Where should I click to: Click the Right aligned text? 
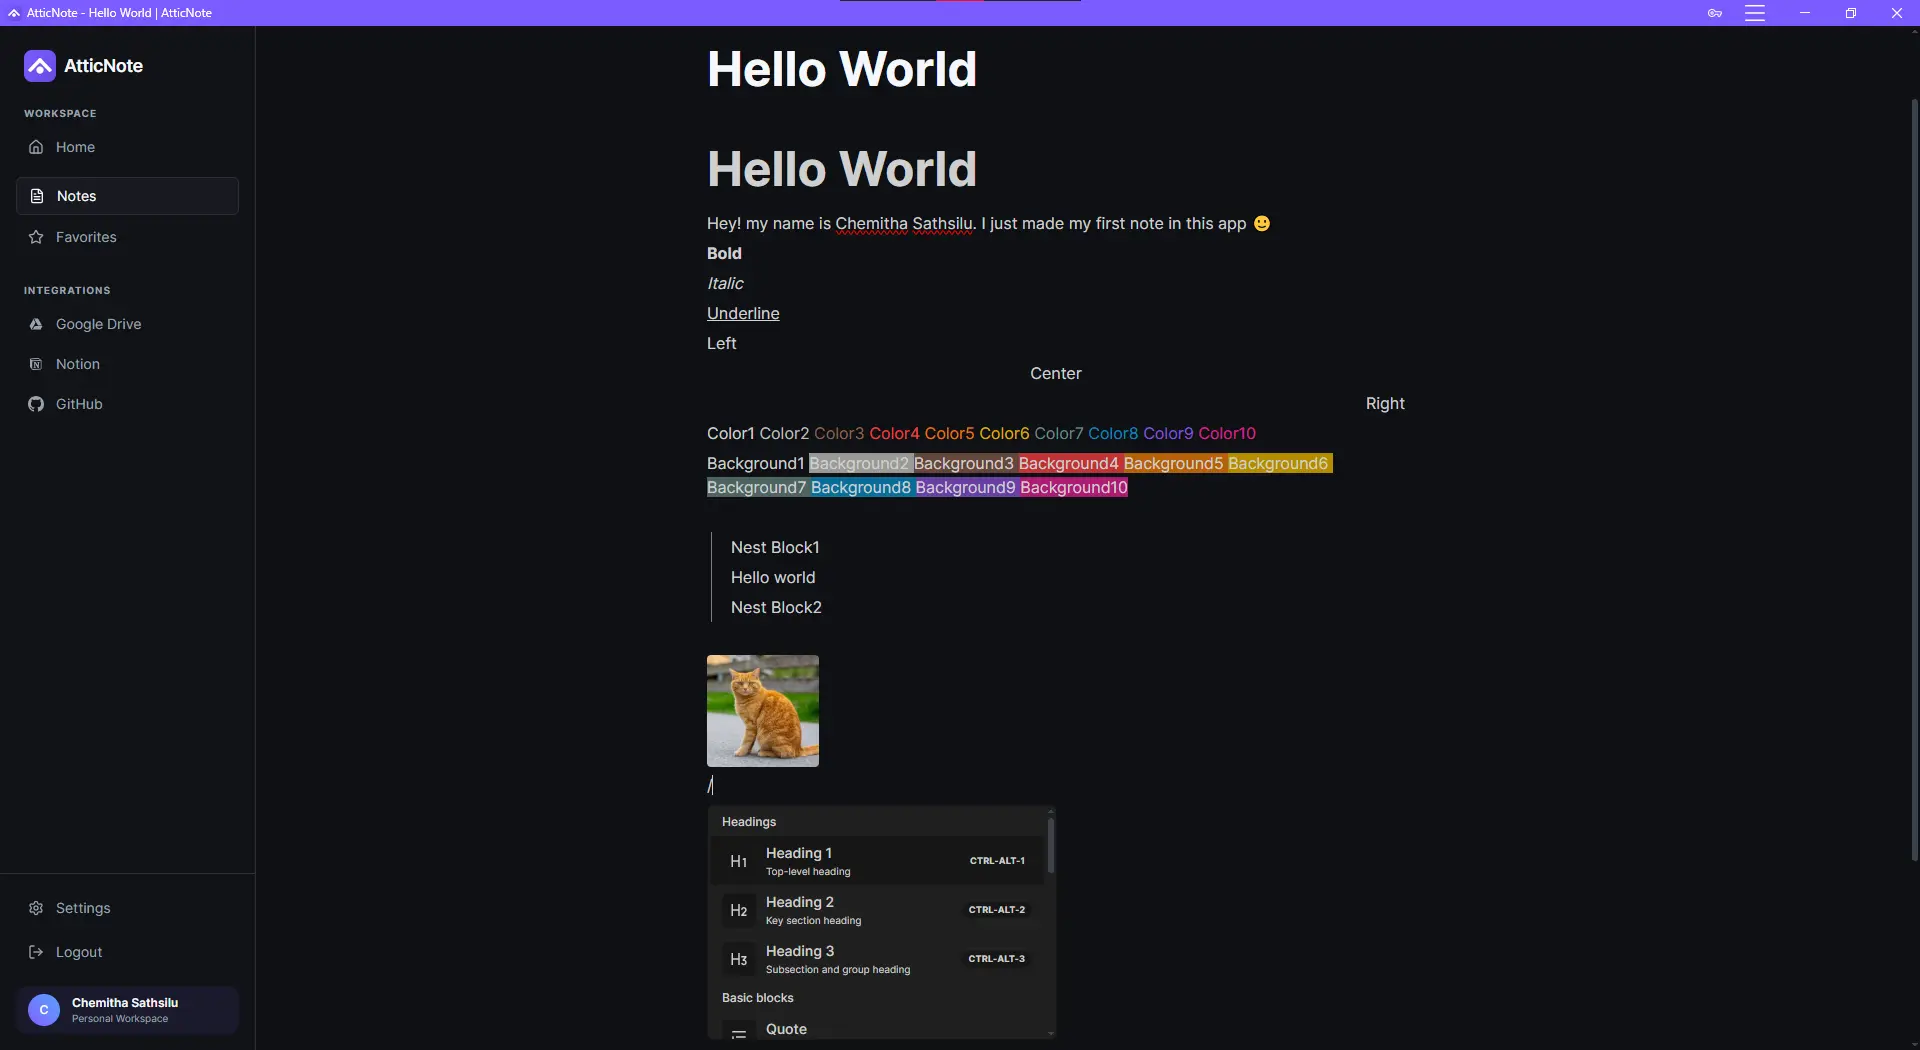(1385, 403)
